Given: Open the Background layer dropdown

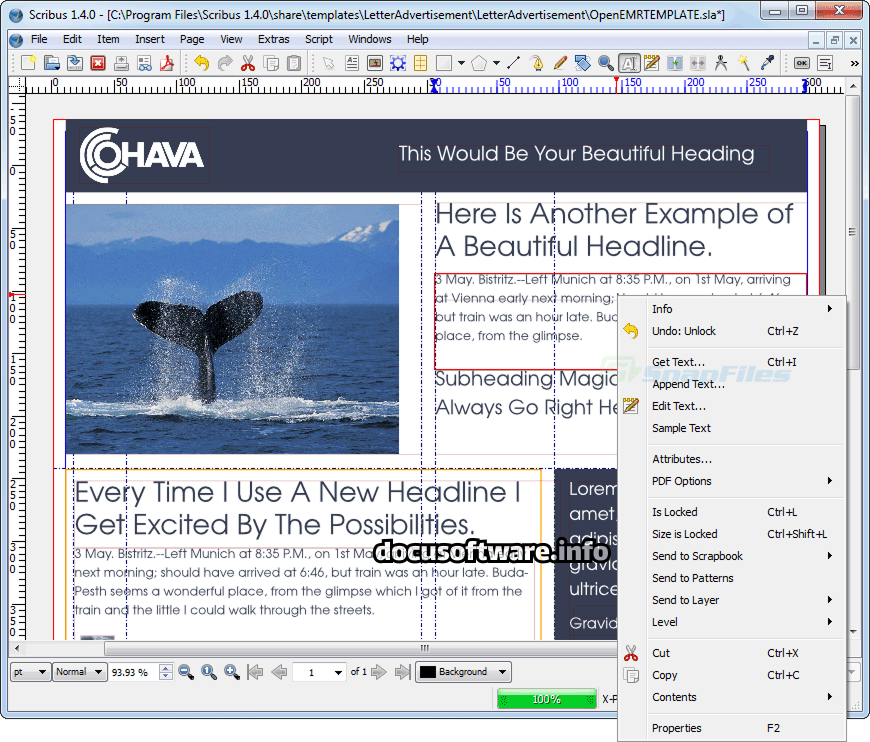Looking at the screenshot, I should pyautogui.click(x=463, y=672).
